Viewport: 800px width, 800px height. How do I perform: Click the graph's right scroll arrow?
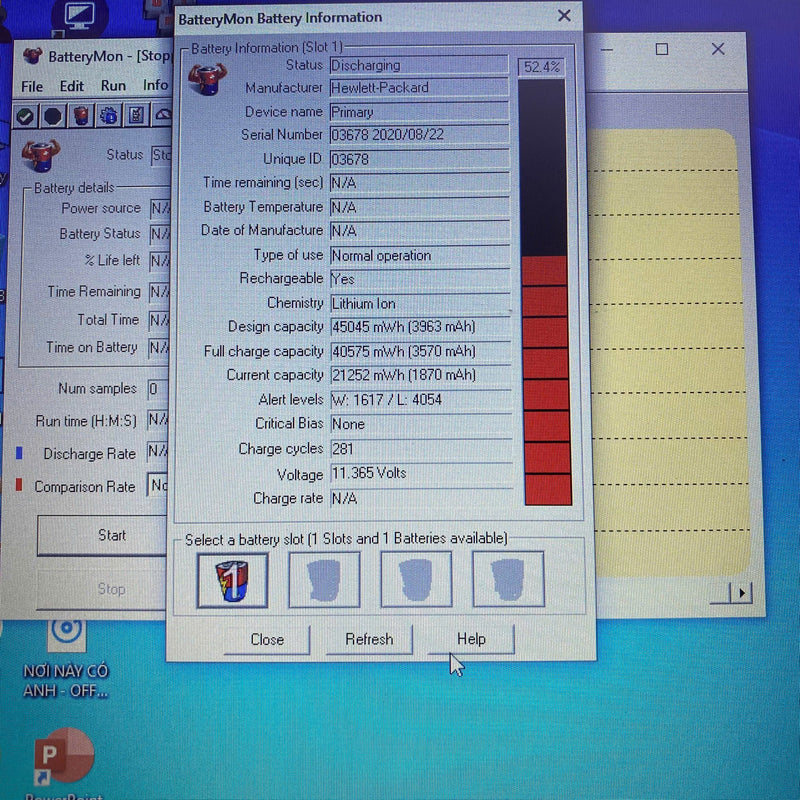(741, 593)
